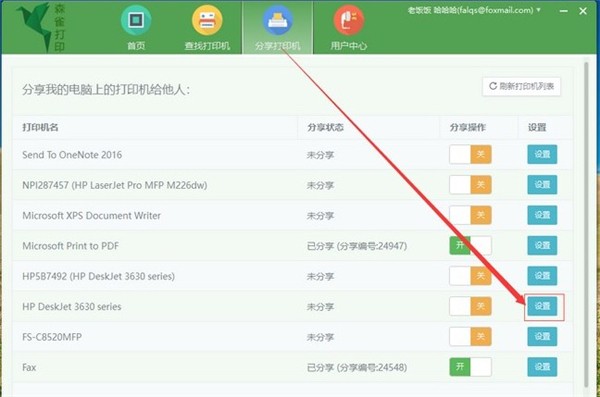600x397 pixels.
Task: Open 设置 for Microsoft XPS Document Writer
Action: pyautogui.click(x=542, y=215)
